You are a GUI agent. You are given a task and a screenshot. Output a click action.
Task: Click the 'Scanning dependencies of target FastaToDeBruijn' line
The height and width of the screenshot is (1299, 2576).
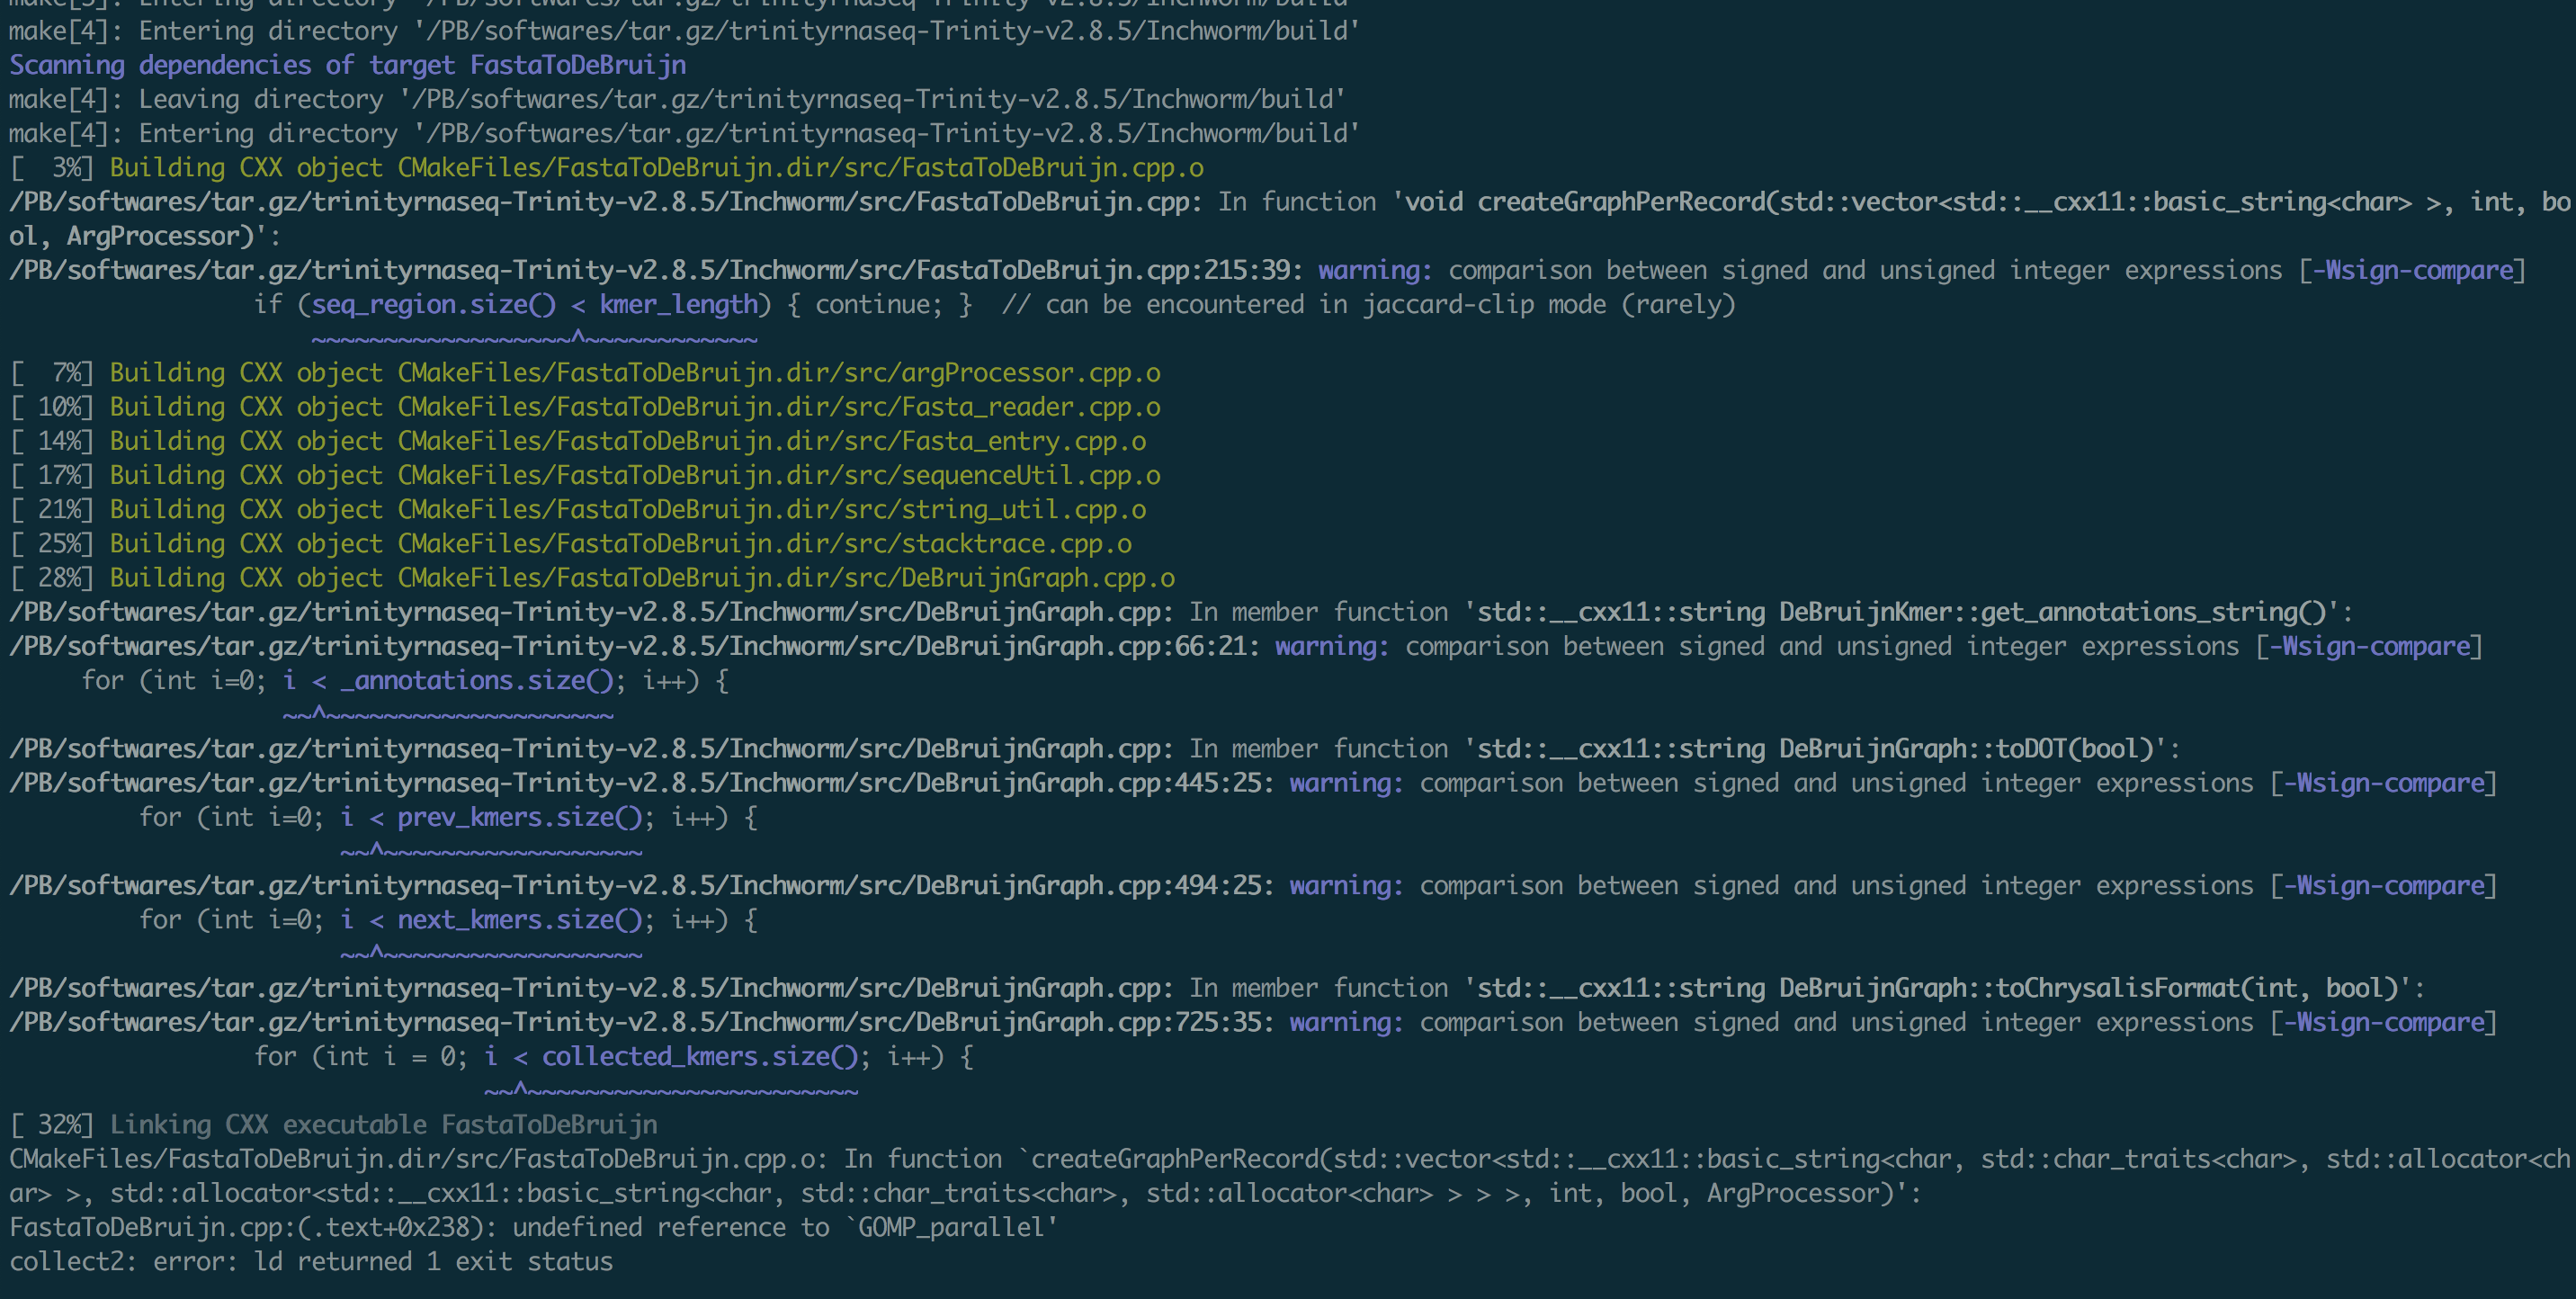point(347,65)
